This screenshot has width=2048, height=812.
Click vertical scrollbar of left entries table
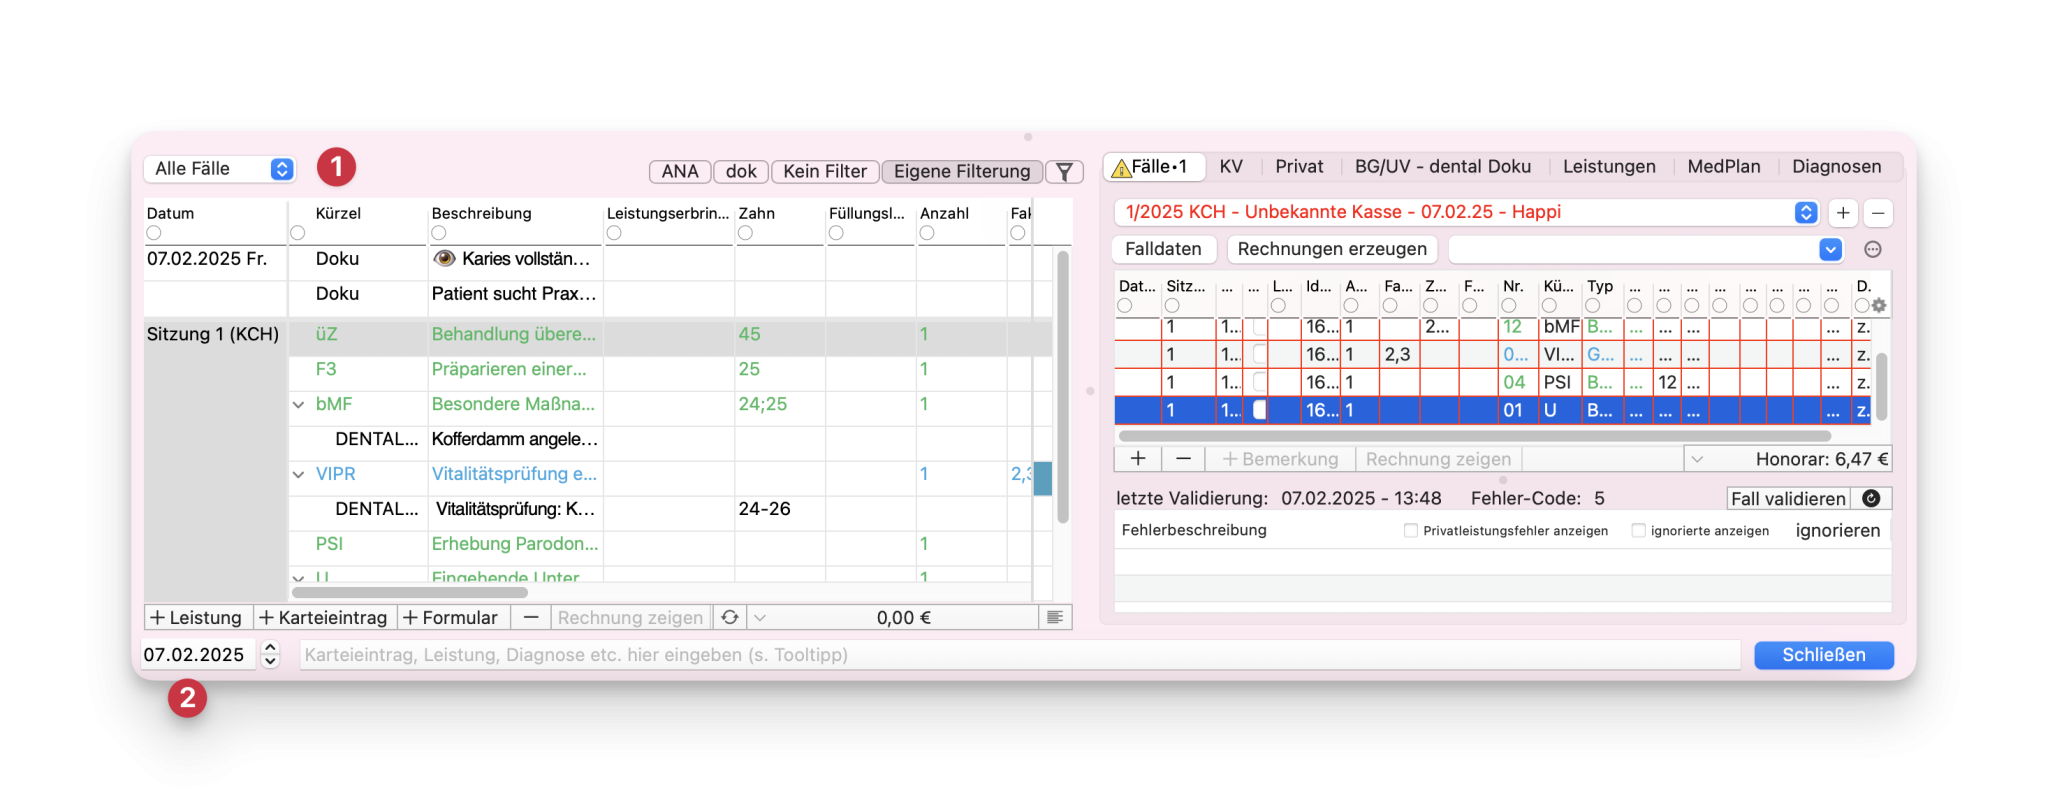pyautogui.click(x=1062, y=386)
